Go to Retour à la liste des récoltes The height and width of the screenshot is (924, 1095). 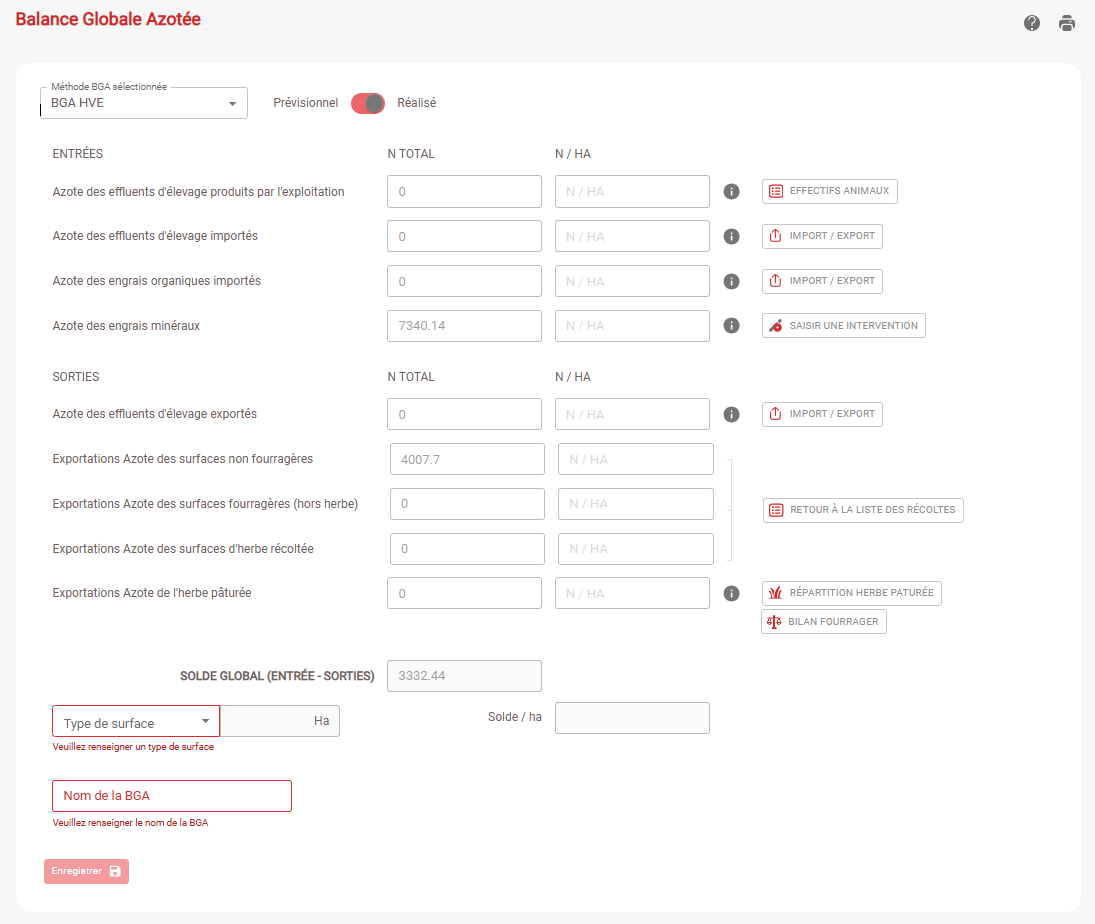point(863,510)
